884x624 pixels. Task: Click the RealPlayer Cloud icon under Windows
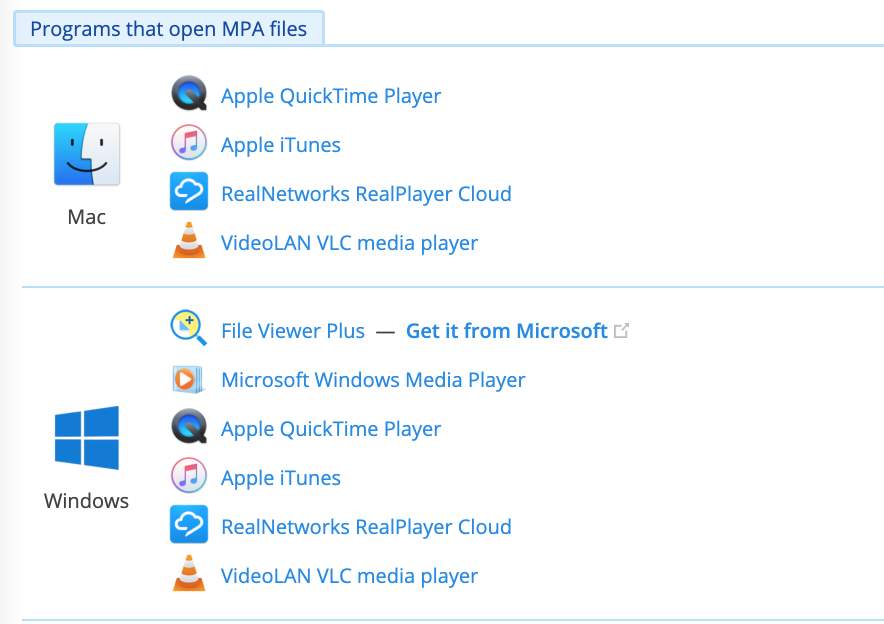[x=189, y=524]
